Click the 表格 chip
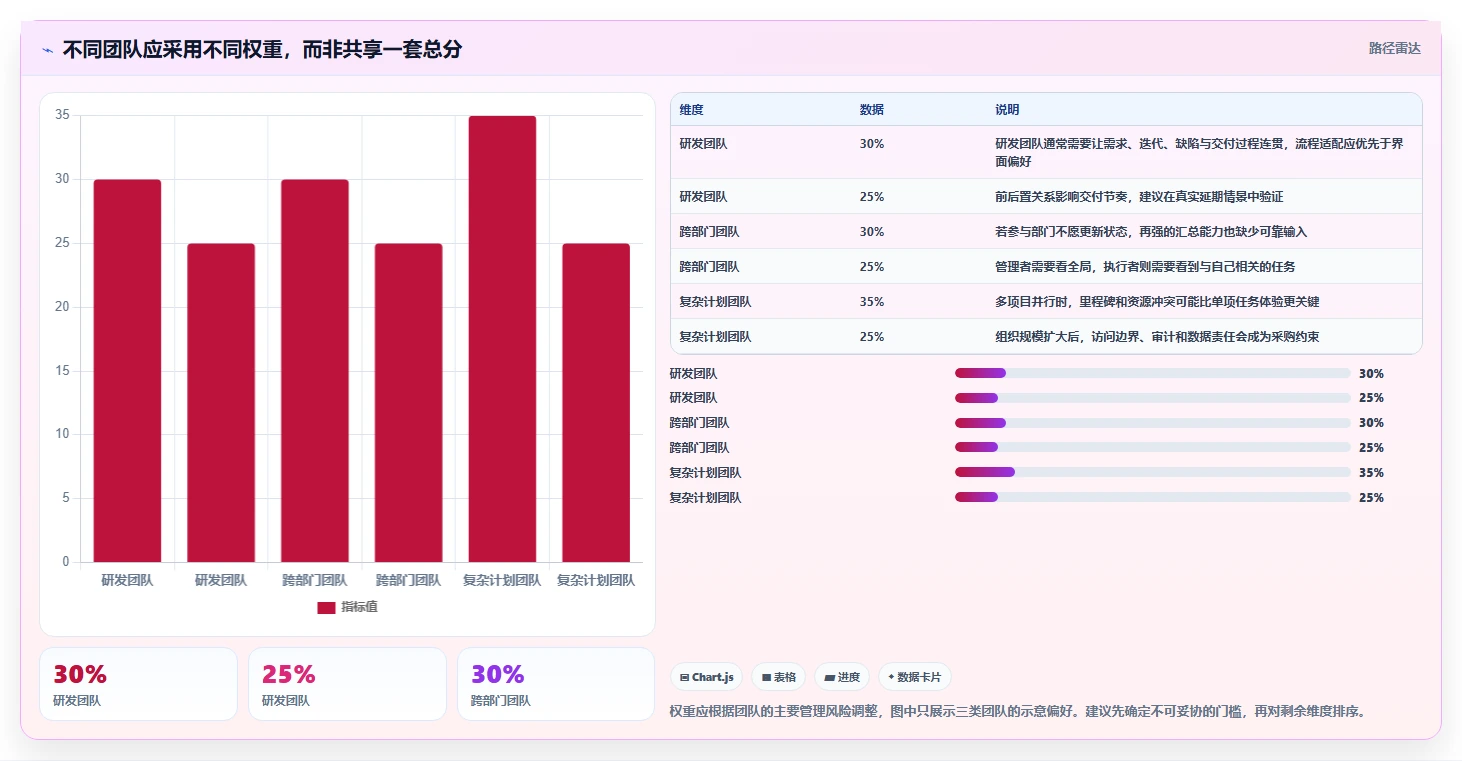Screen dimensions: 1462x761 [778, 677]
